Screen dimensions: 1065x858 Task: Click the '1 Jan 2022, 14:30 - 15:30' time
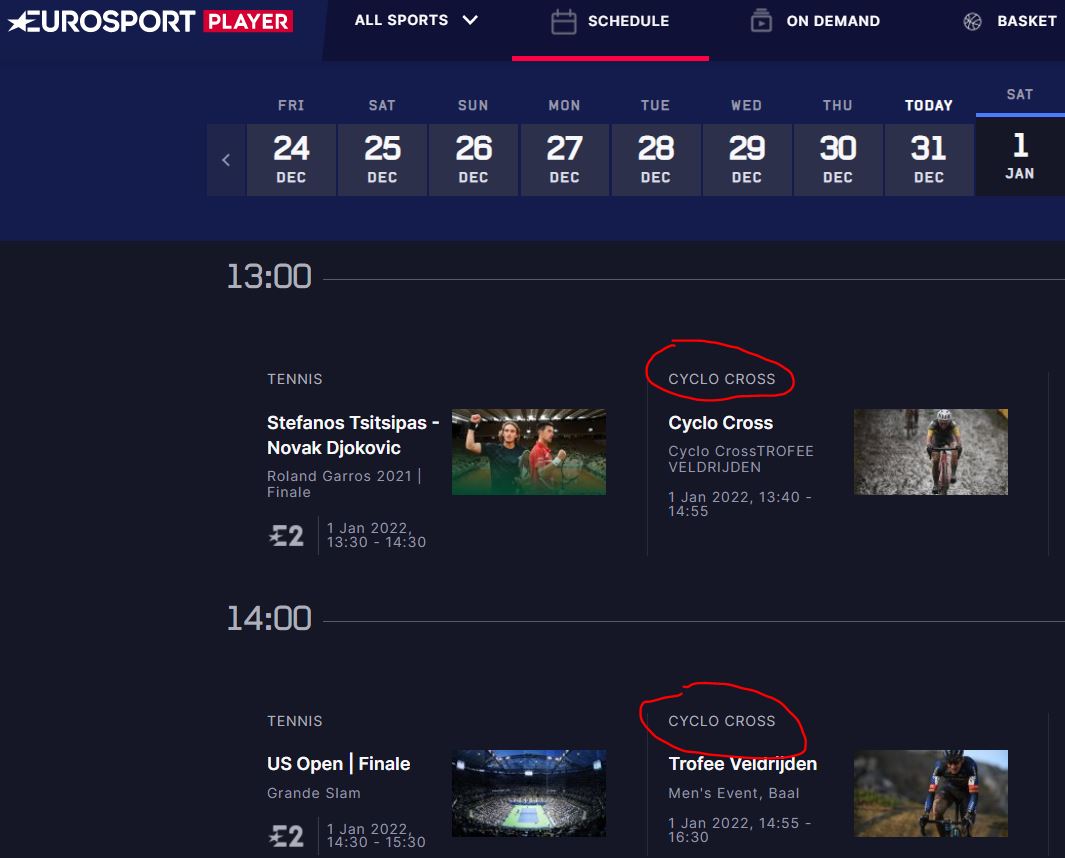[x=376, y=836]
